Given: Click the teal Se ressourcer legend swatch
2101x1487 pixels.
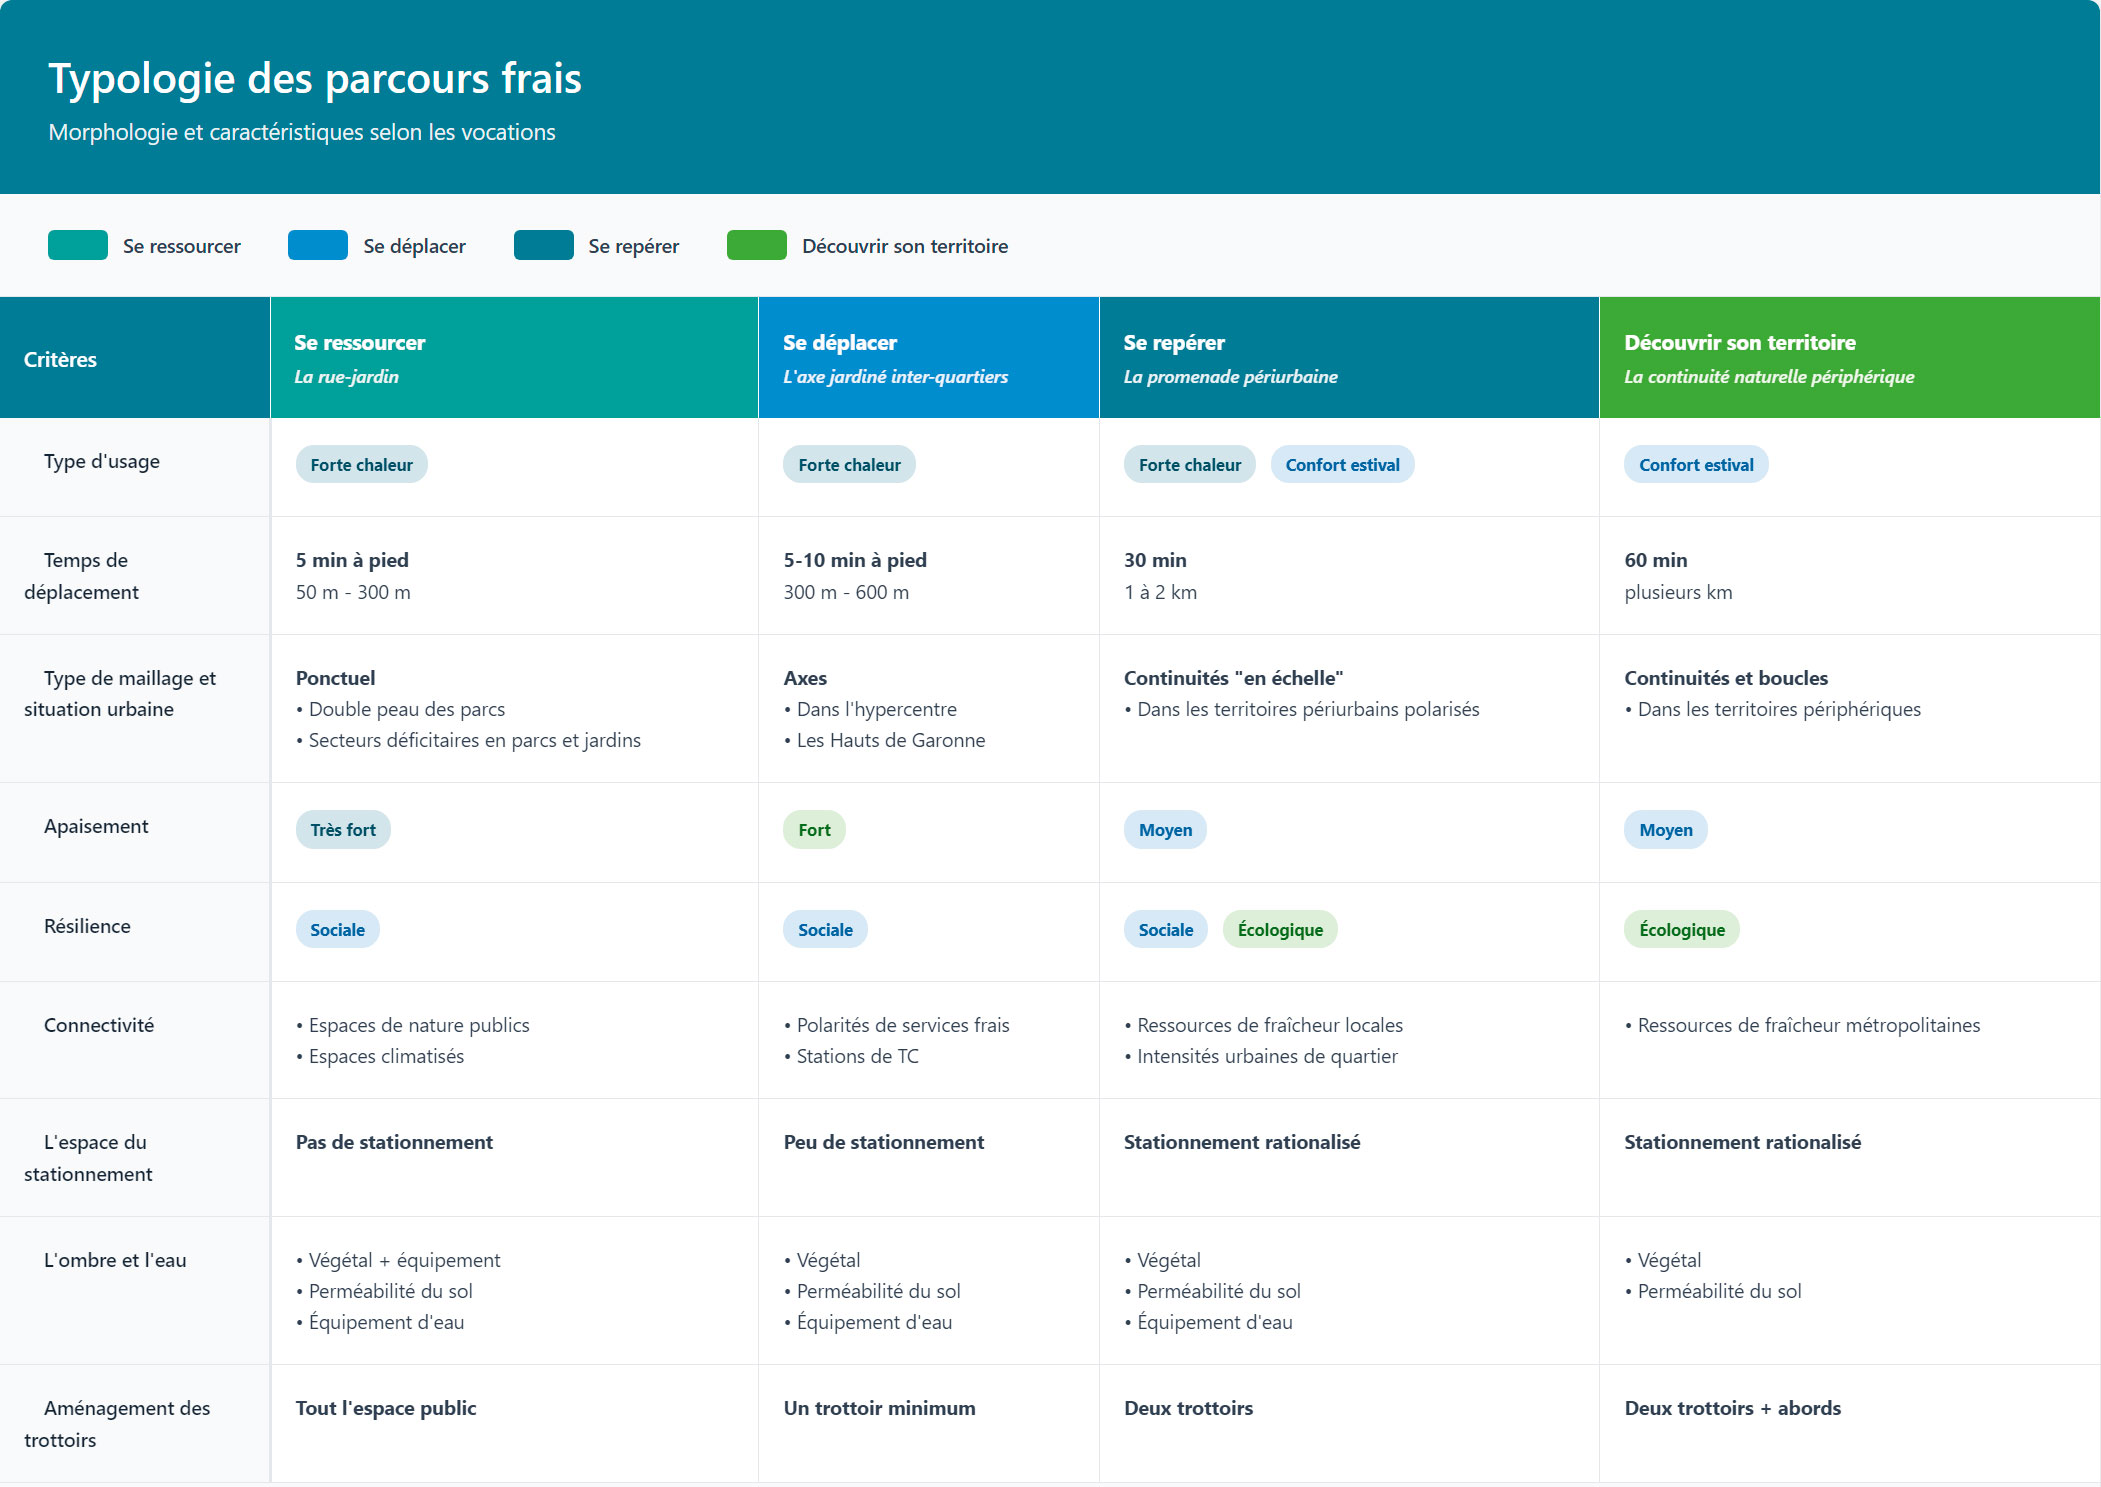Looking at the screenshot, I should 78,245.
